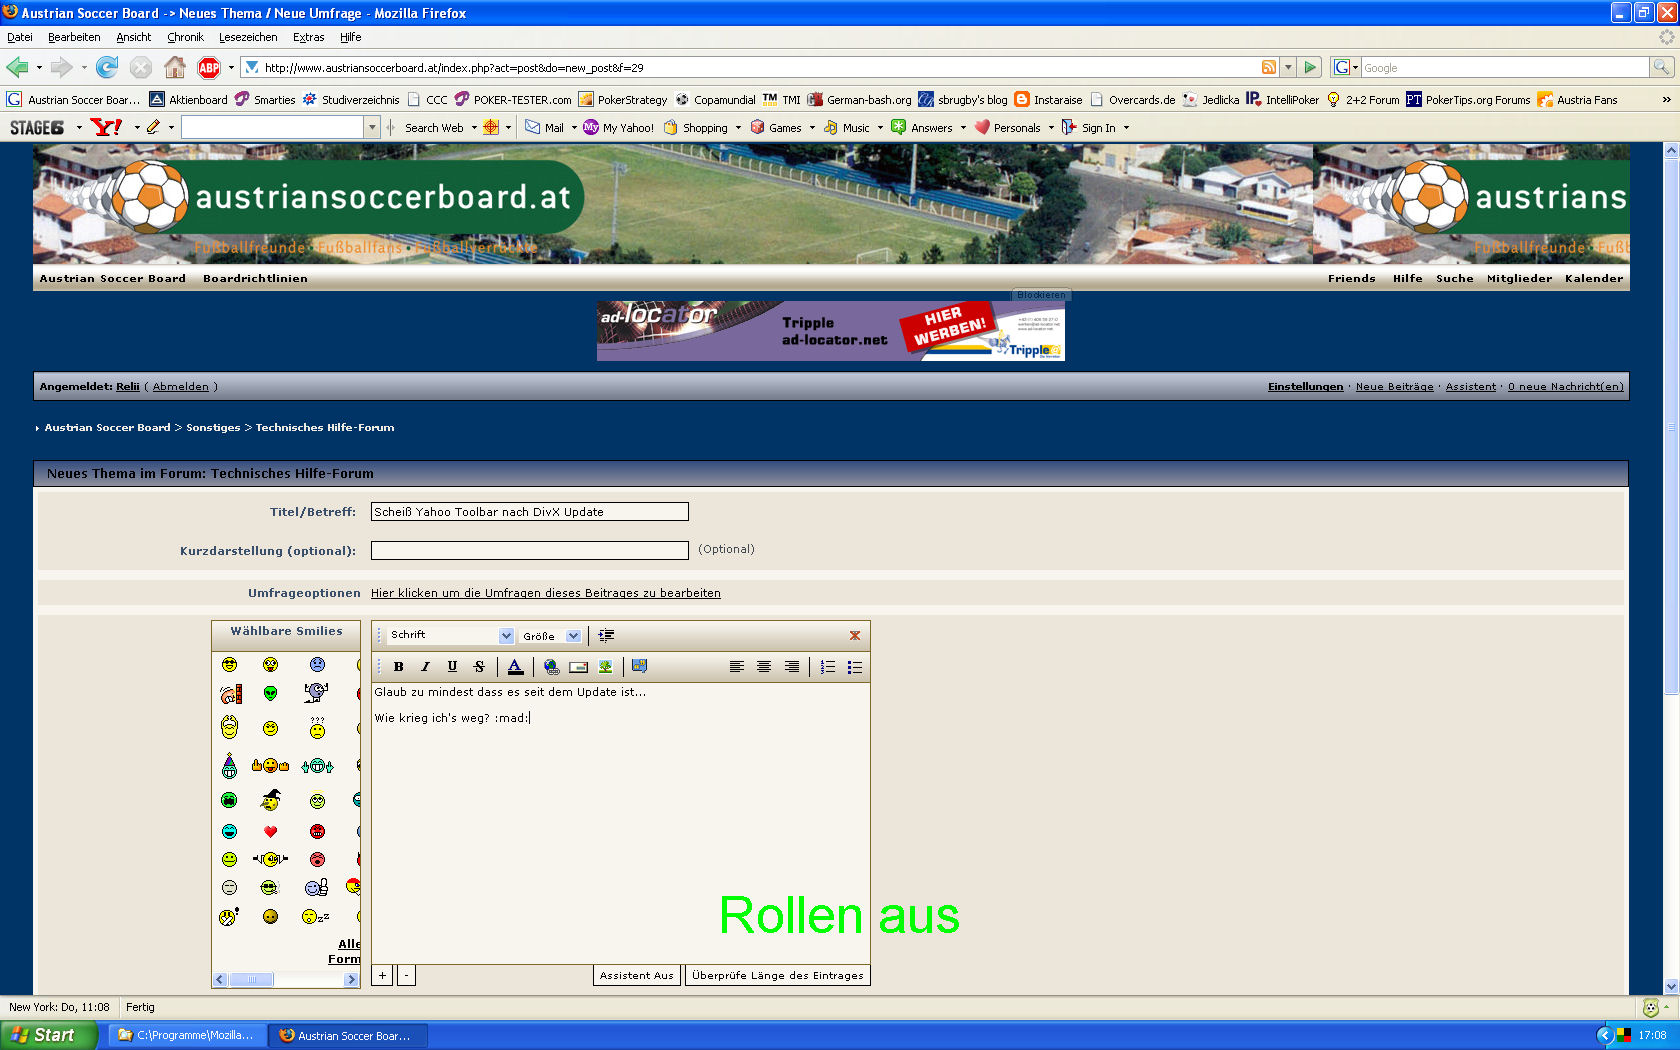The image size is (1680, 1050).
Task: Open the Datei menu
Action: tap(20, 37)
